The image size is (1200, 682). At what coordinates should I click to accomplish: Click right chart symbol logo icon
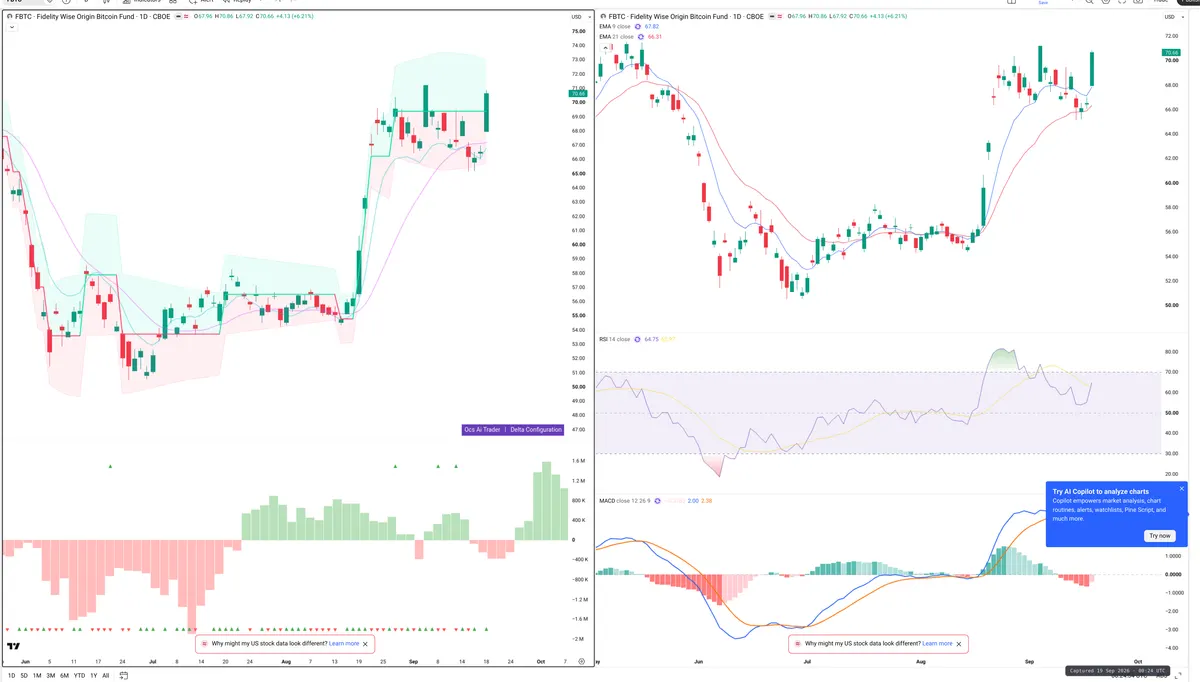[x=605, y=17]
